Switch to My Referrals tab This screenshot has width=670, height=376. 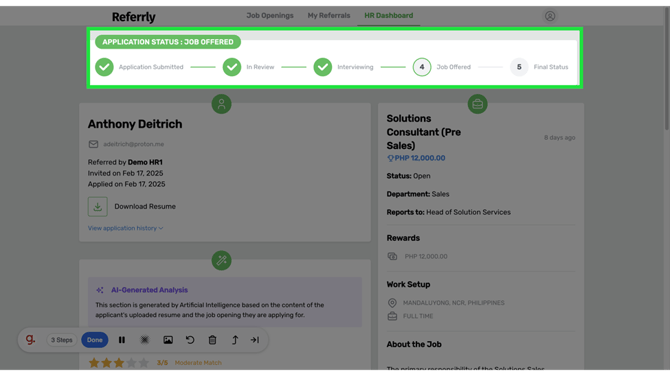click(x=329, y=15)
